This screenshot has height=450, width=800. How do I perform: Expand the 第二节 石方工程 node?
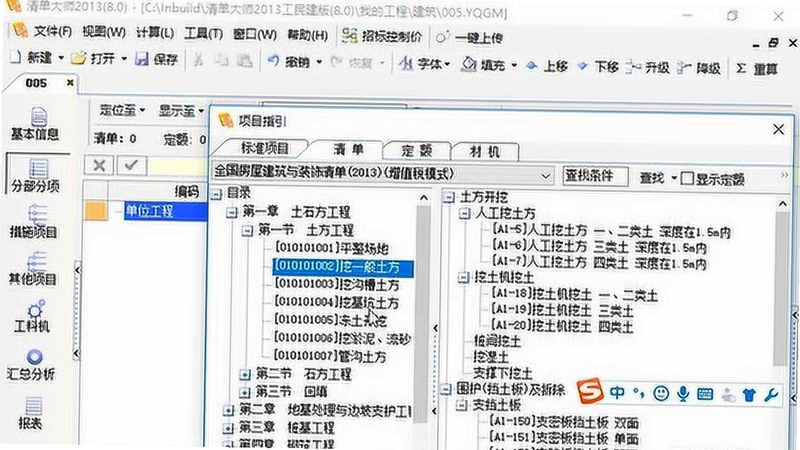pyautogui.click(x=245, y=374)
